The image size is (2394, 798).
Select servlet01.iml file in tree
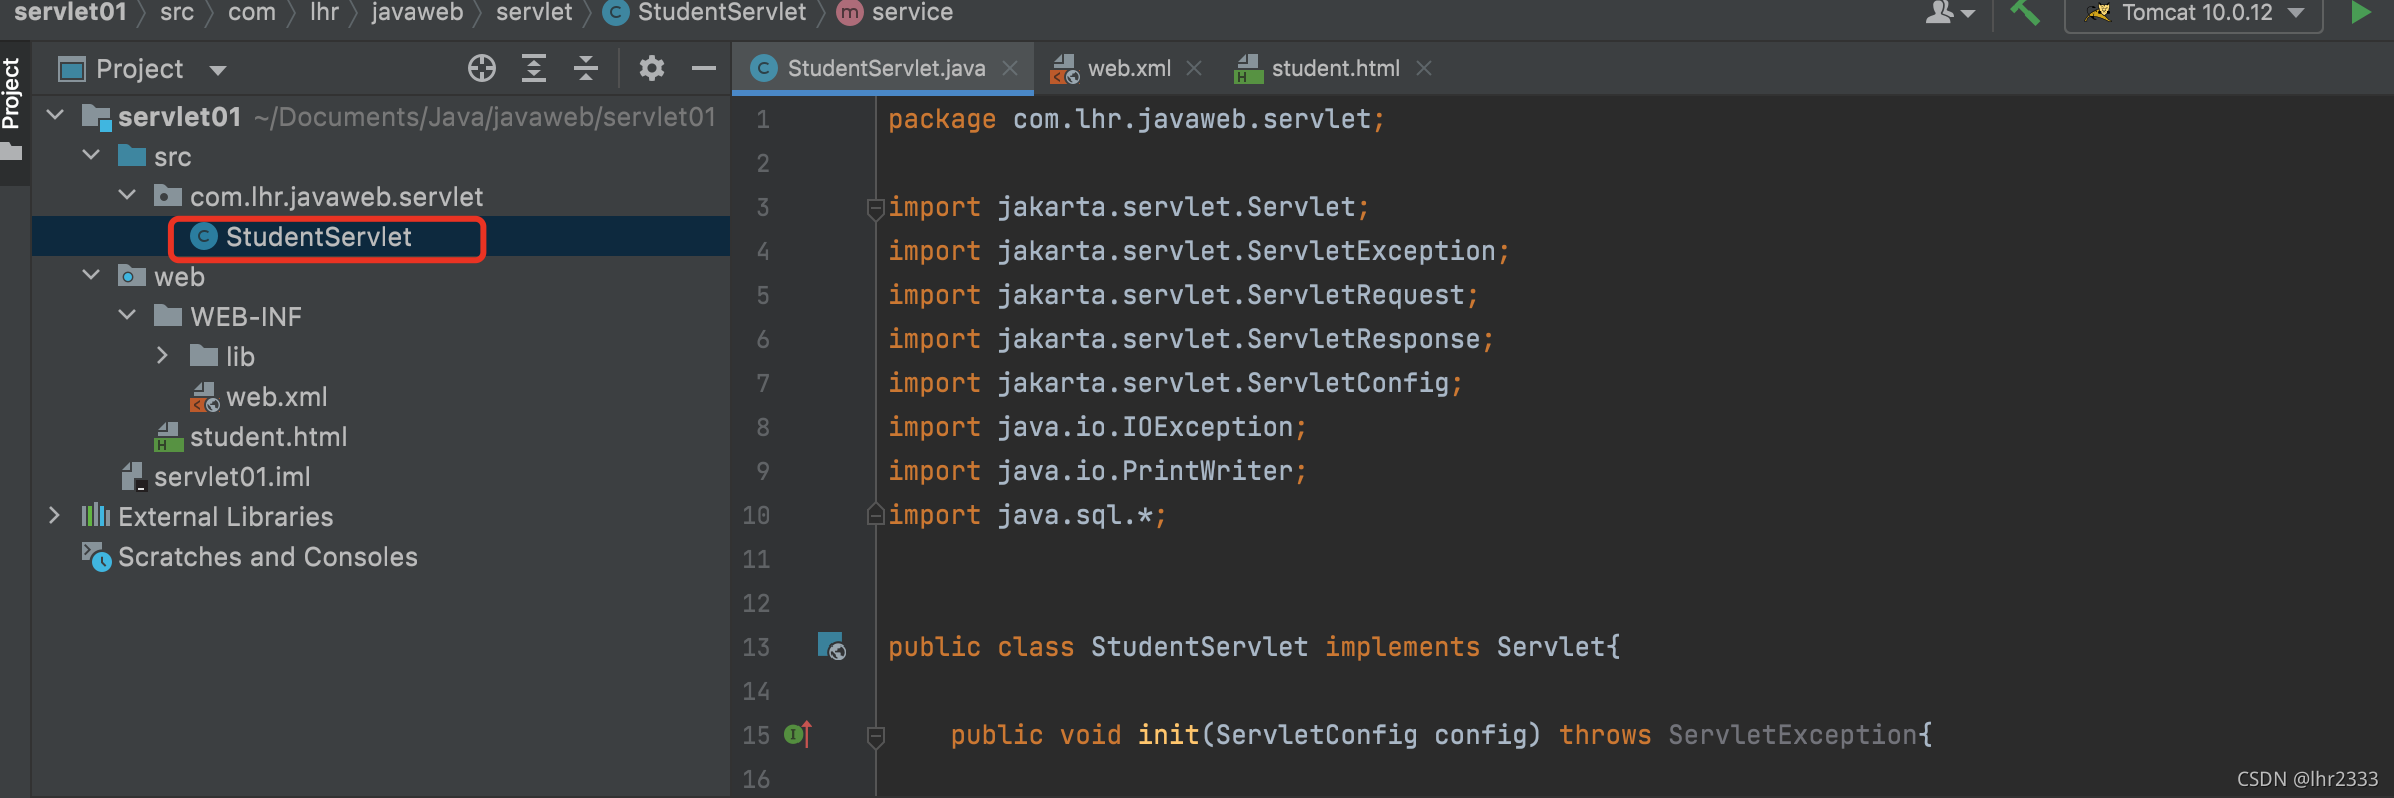coord(232,477)
